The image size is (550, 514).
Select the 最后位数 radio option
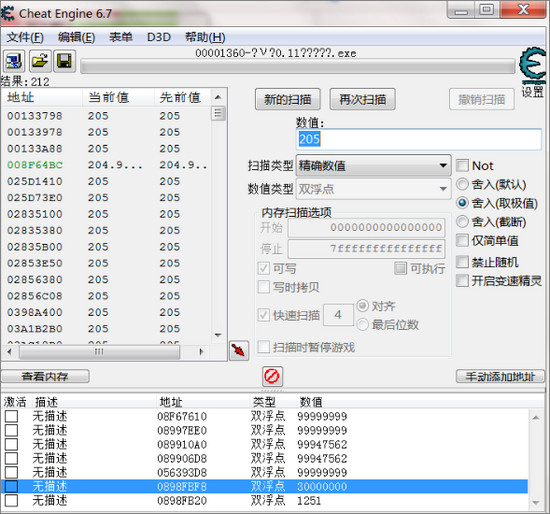point(363,325)
